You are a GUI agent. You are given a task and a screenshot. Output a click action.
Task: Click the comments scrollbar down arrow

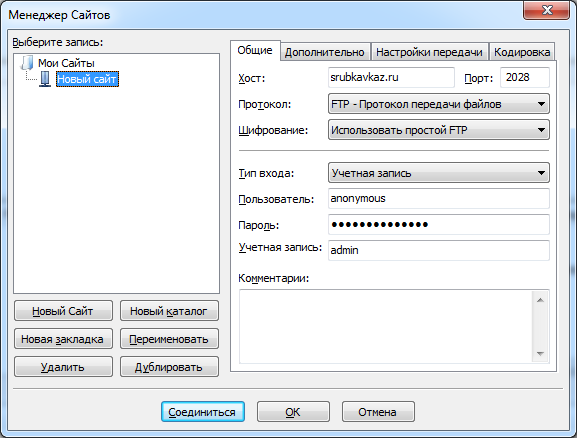pos(540,354)
